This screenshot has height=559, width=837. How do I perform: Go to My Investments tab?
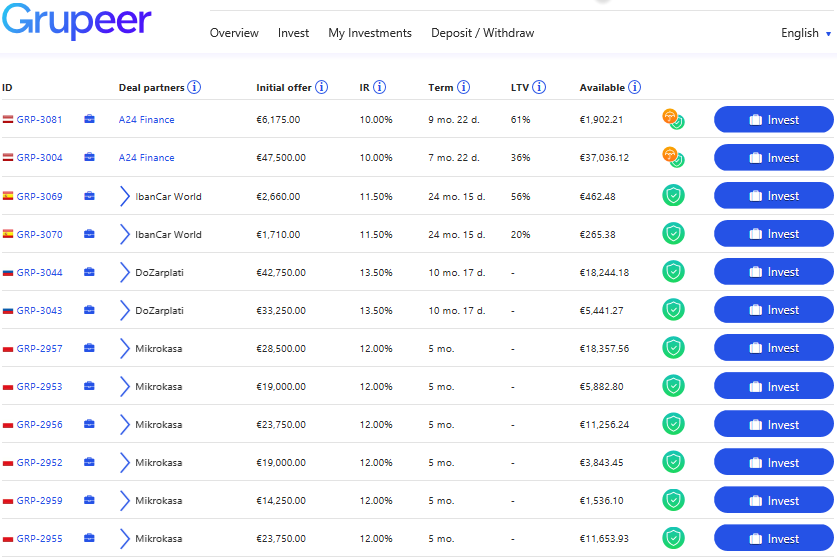(370, 33)
